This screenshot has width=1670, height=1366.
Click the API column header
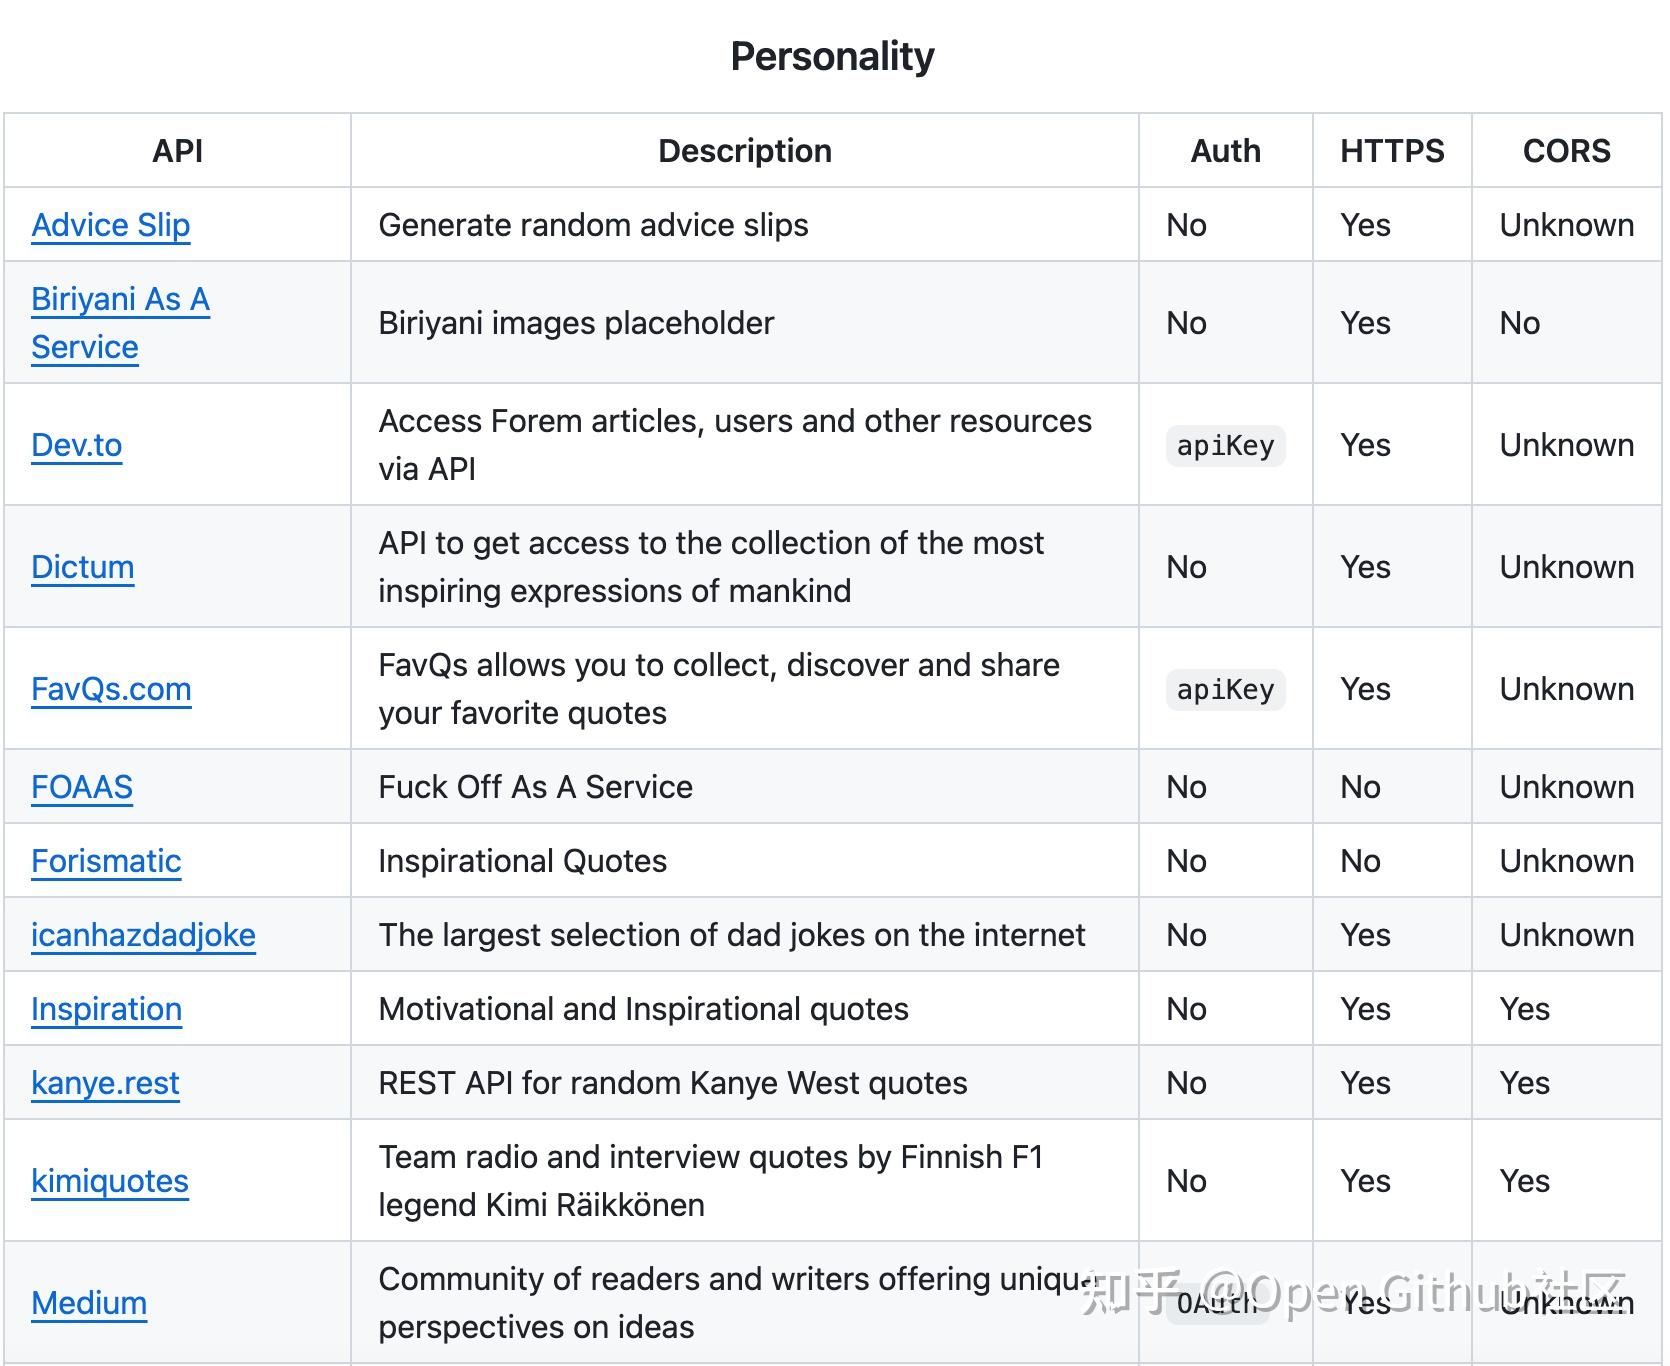(x=177, y=151)
